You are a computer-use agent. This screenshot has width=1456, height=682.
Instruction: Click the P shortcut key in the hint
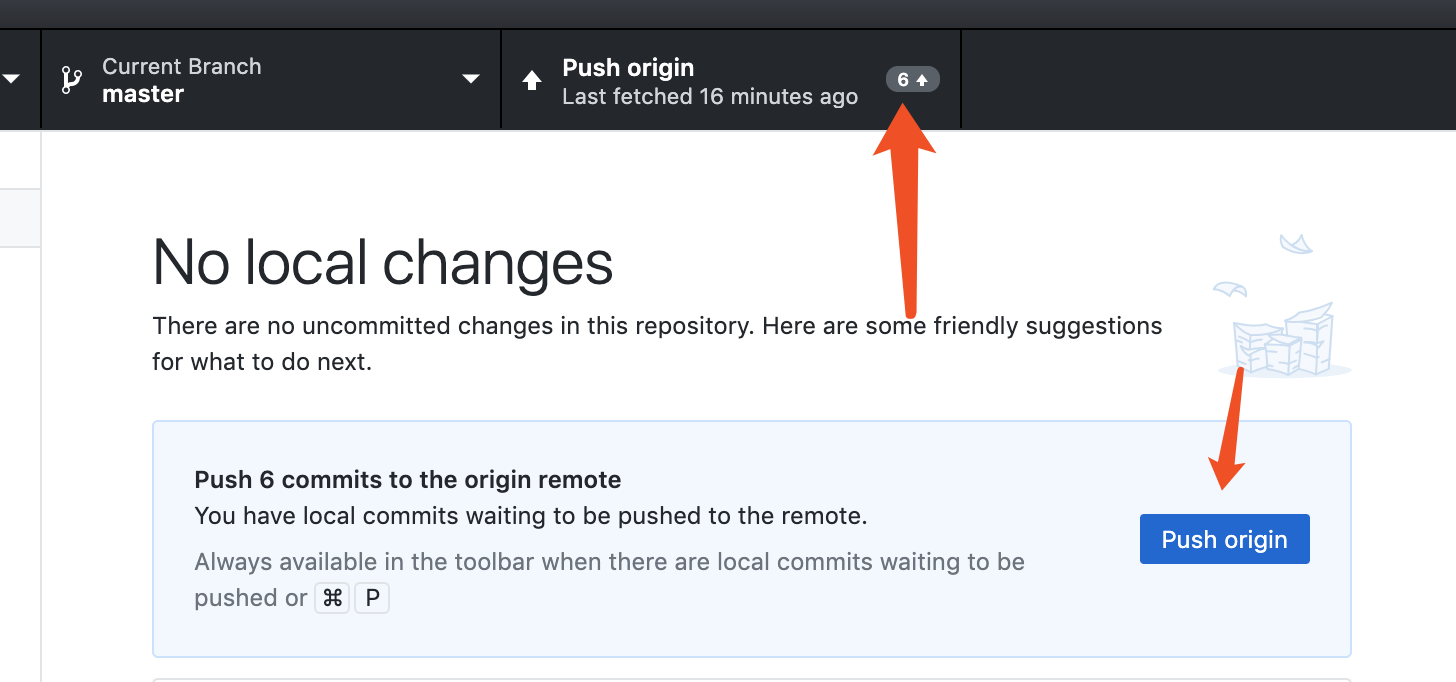click(x=372, y=598)
